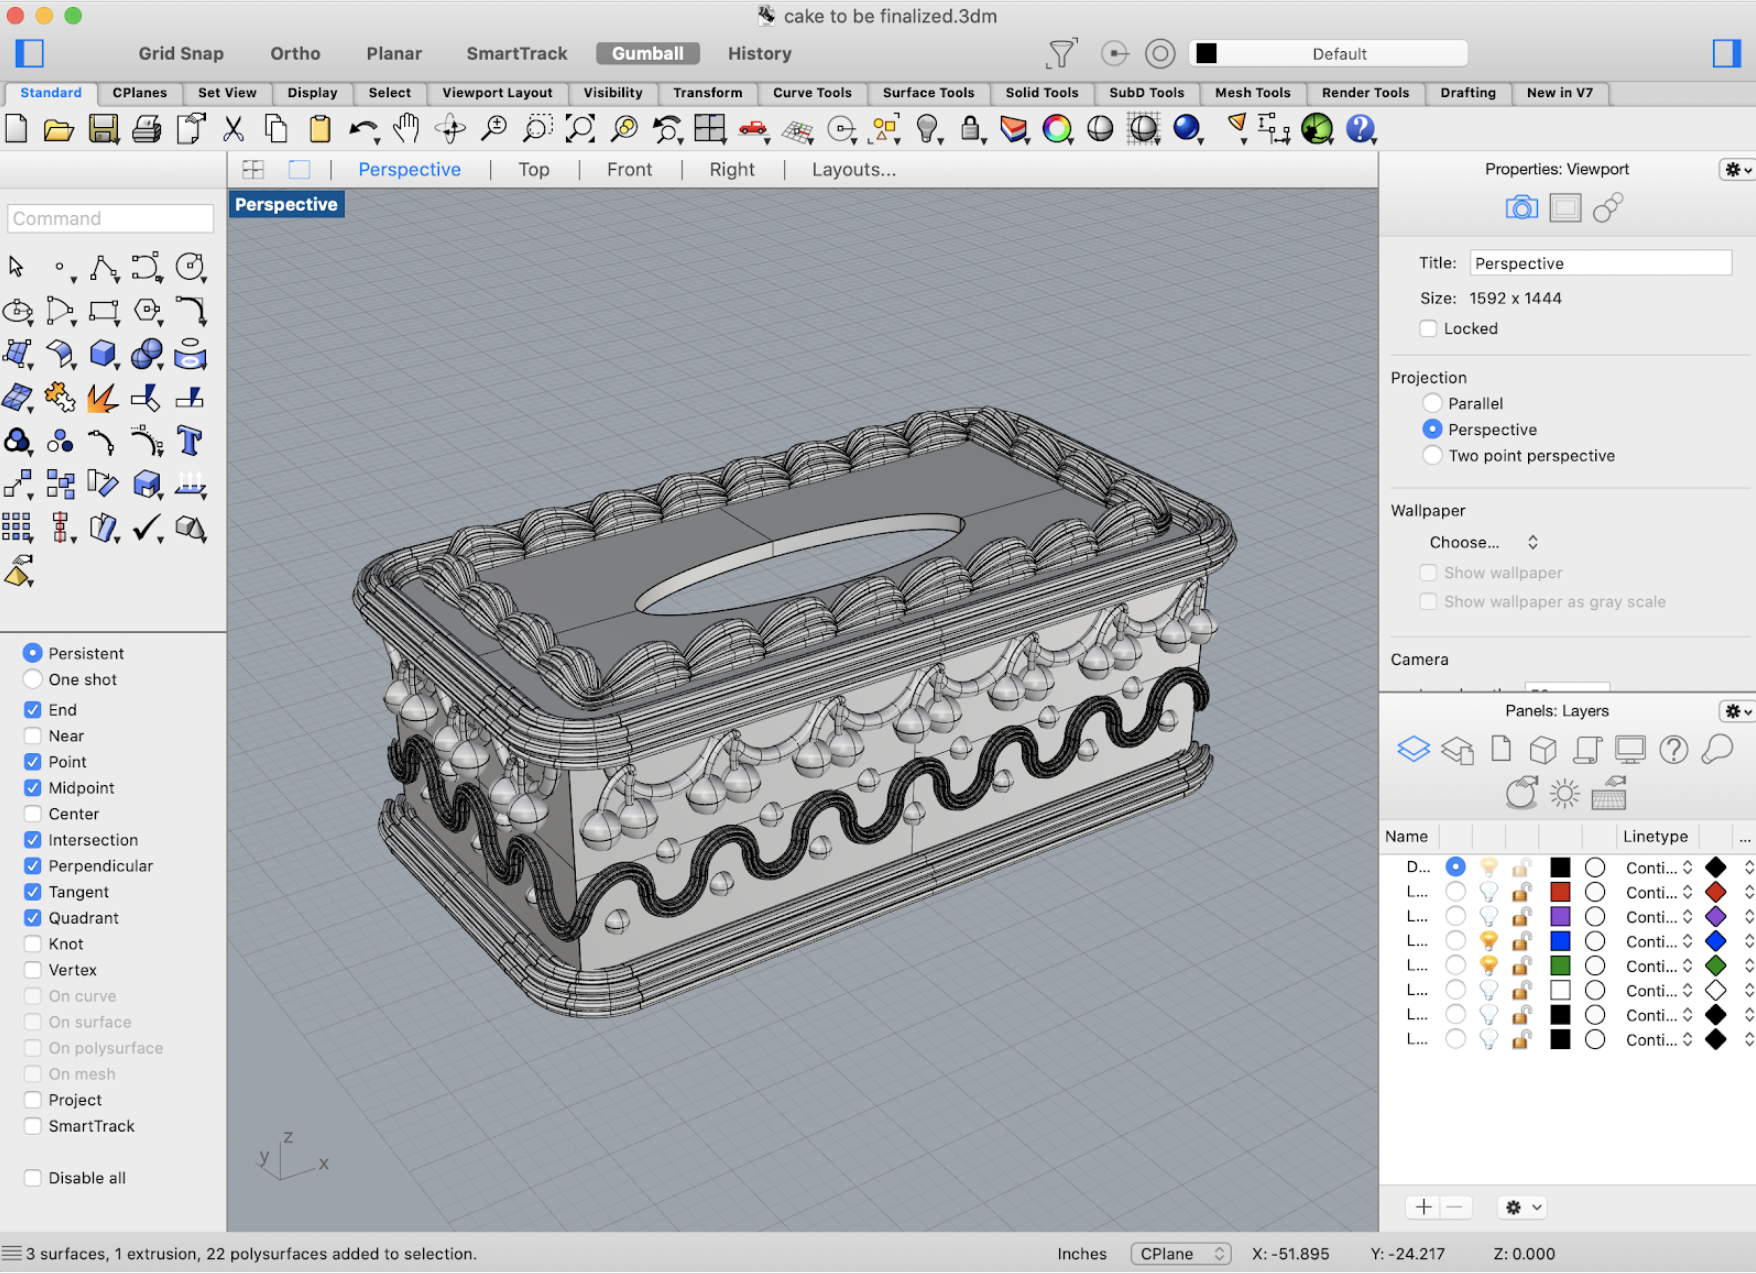1756x1274 pixels.
Task: Click the Print icon in toolbar
Action: (147, 129)
